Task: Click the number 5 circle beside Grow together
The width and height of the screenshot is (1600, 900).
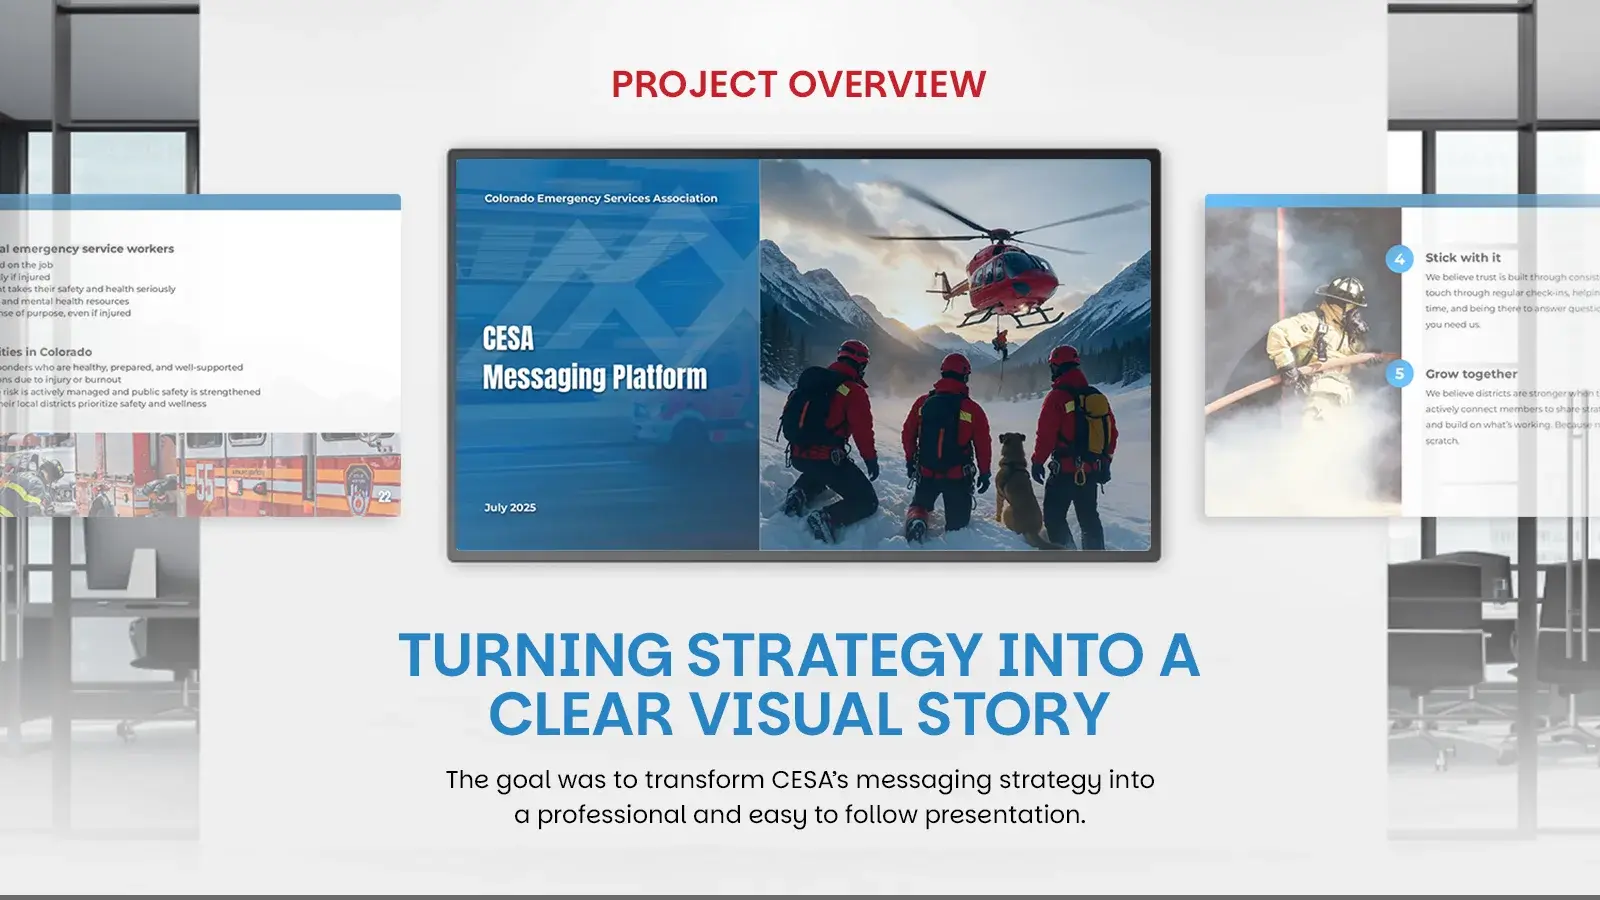Action: click(x=1399, y=374)
